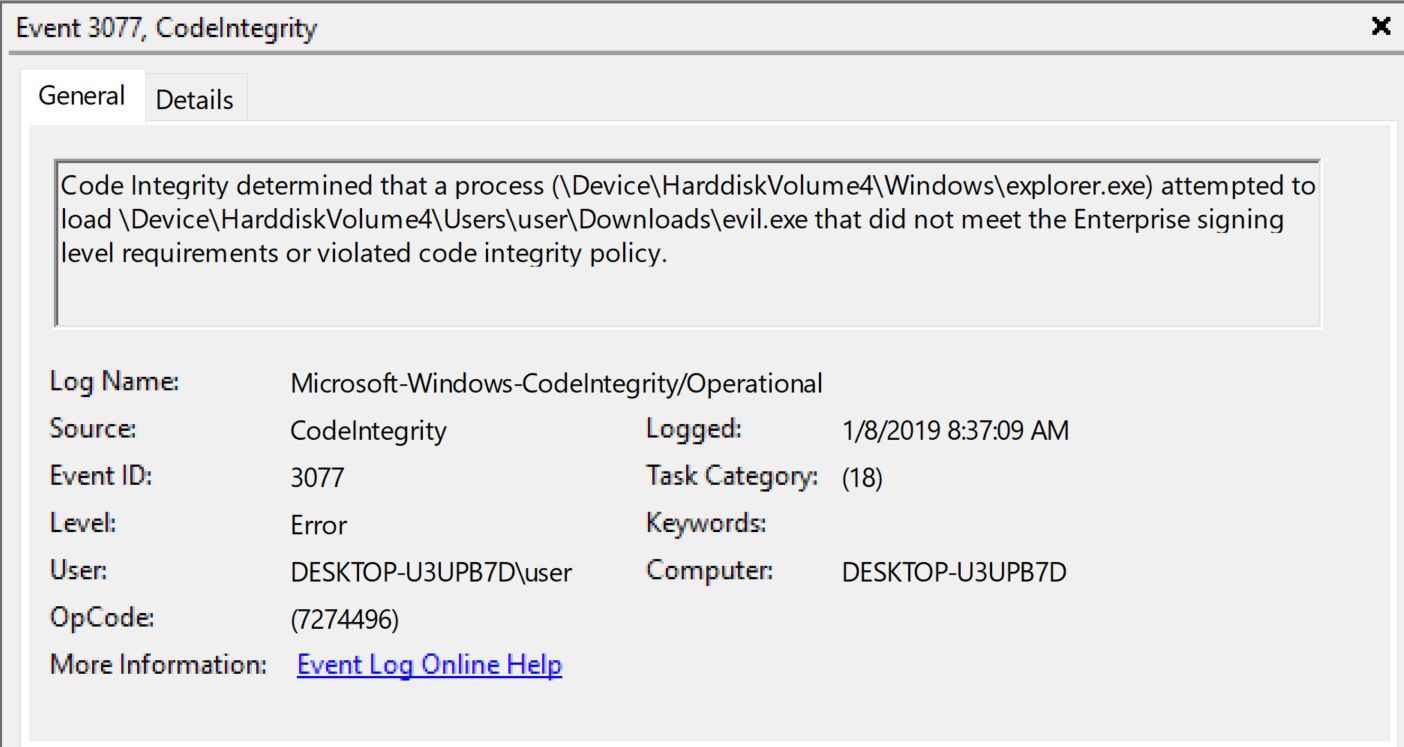Select the OpCode value (7274496)

[344, 621]
